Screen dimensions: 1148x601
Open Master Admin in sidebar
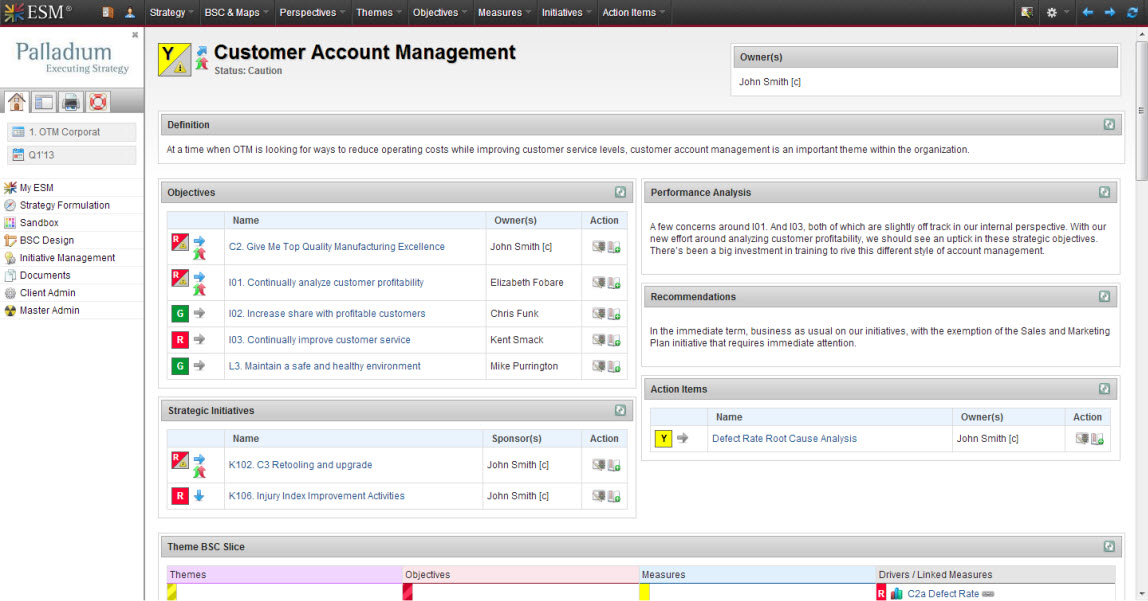coord(49,310)
